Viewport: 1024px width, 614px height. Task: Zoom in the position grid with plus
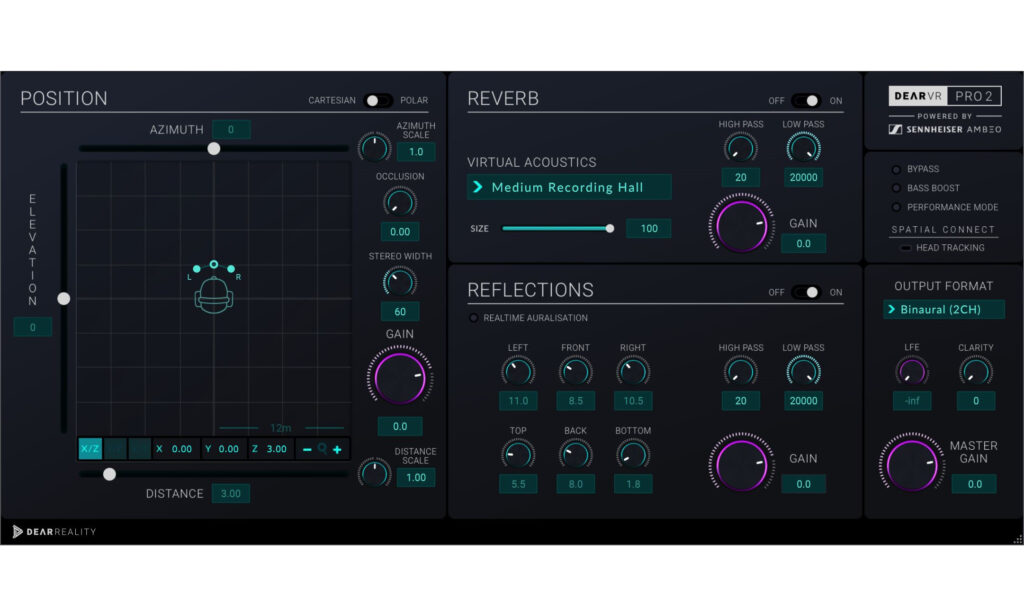point(337,449)
